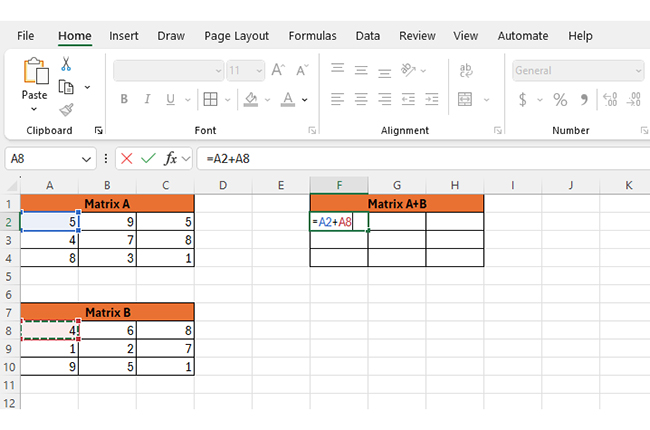650x430 pixels.
Task: Toggle Italic formatting
Action: click(148, 99)
